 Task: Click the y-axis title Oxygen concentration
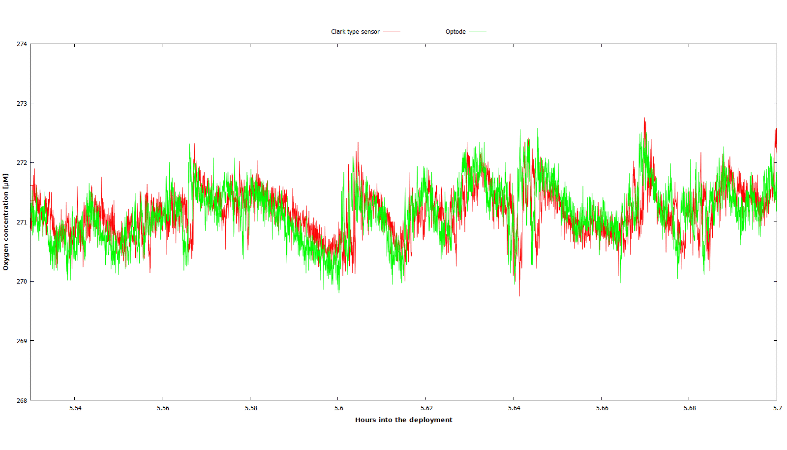[x=6, y=222]
